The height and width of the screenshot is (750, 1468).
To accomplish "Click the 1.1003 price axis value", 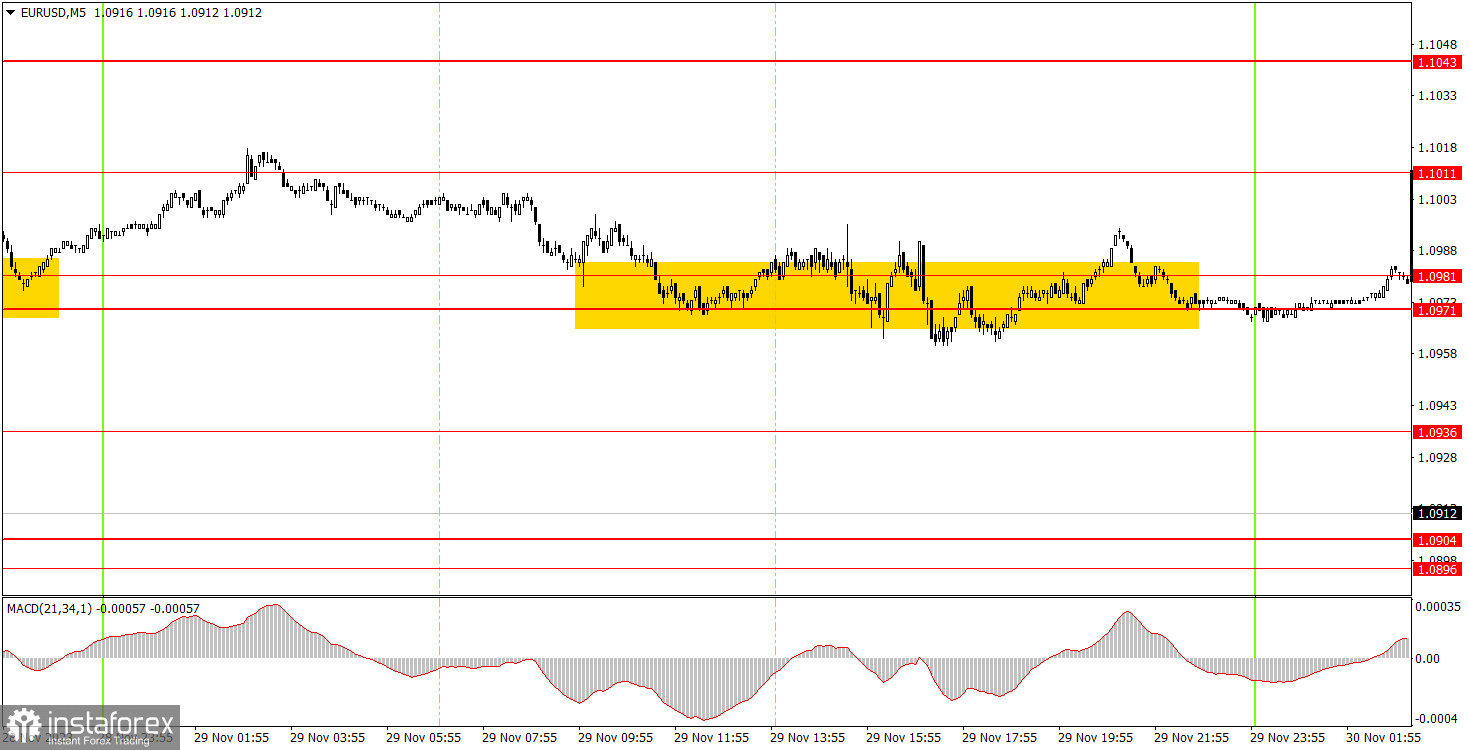I will tap(1436, 200).
